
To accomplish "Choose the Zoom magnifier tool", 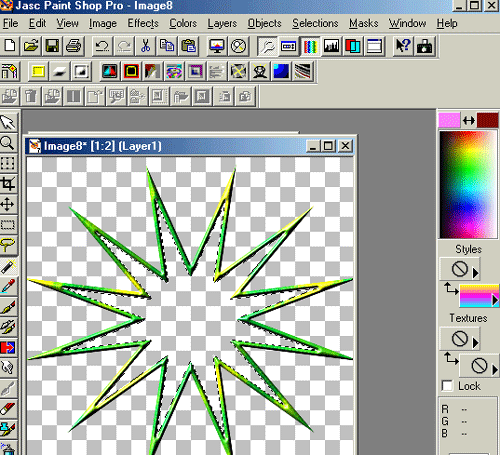I will 8,143.
